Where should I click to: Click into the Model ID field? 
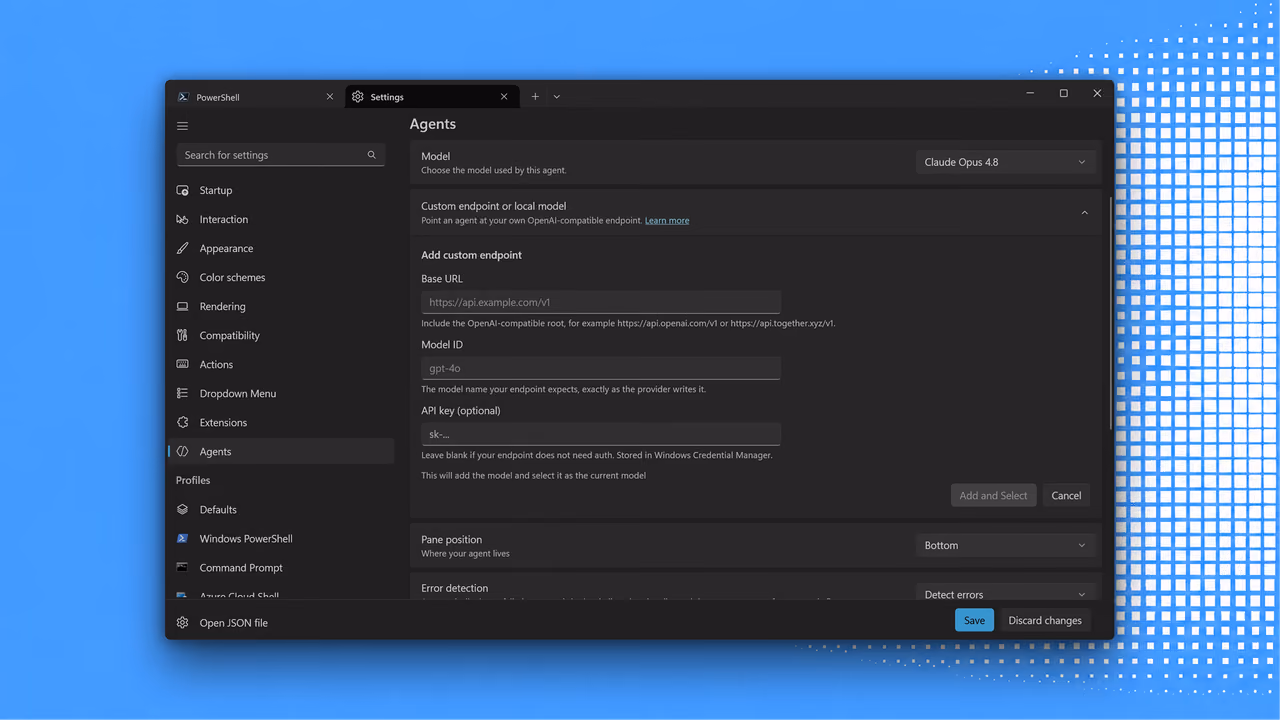tap(601, 368)
